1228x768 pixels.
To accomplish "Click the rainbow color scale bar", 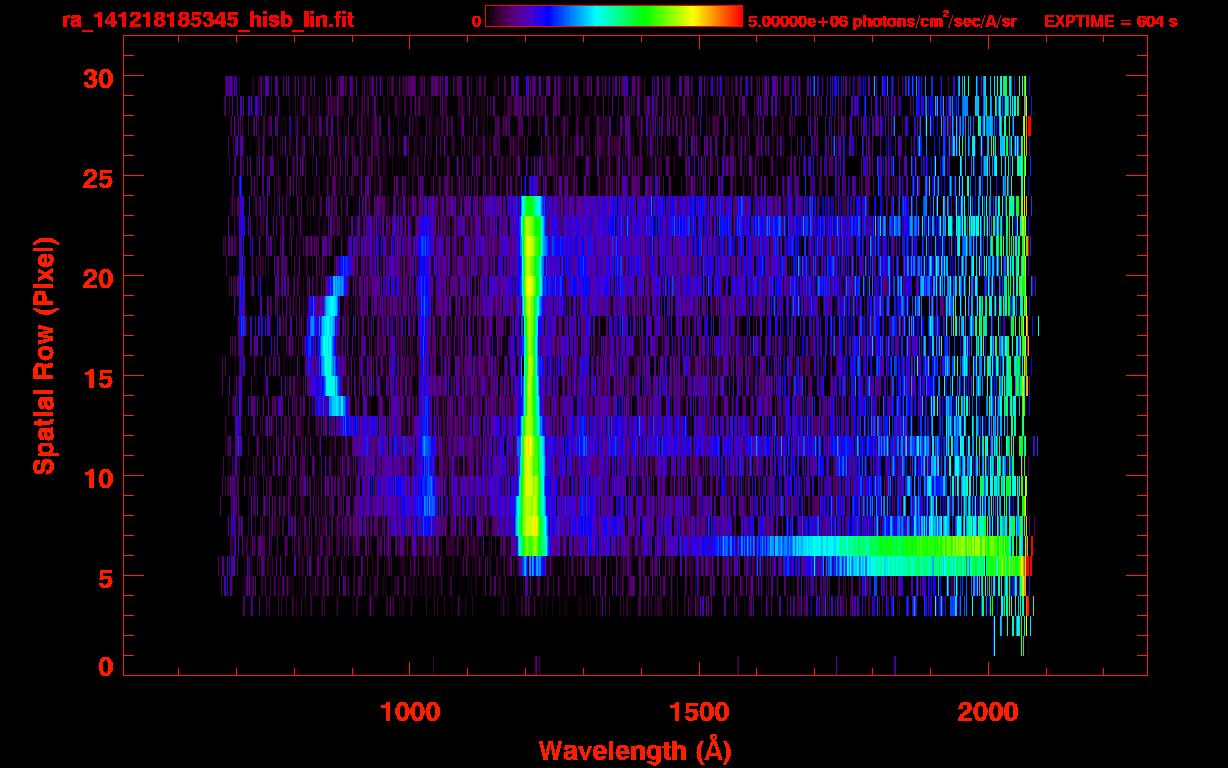I will 614,17.
